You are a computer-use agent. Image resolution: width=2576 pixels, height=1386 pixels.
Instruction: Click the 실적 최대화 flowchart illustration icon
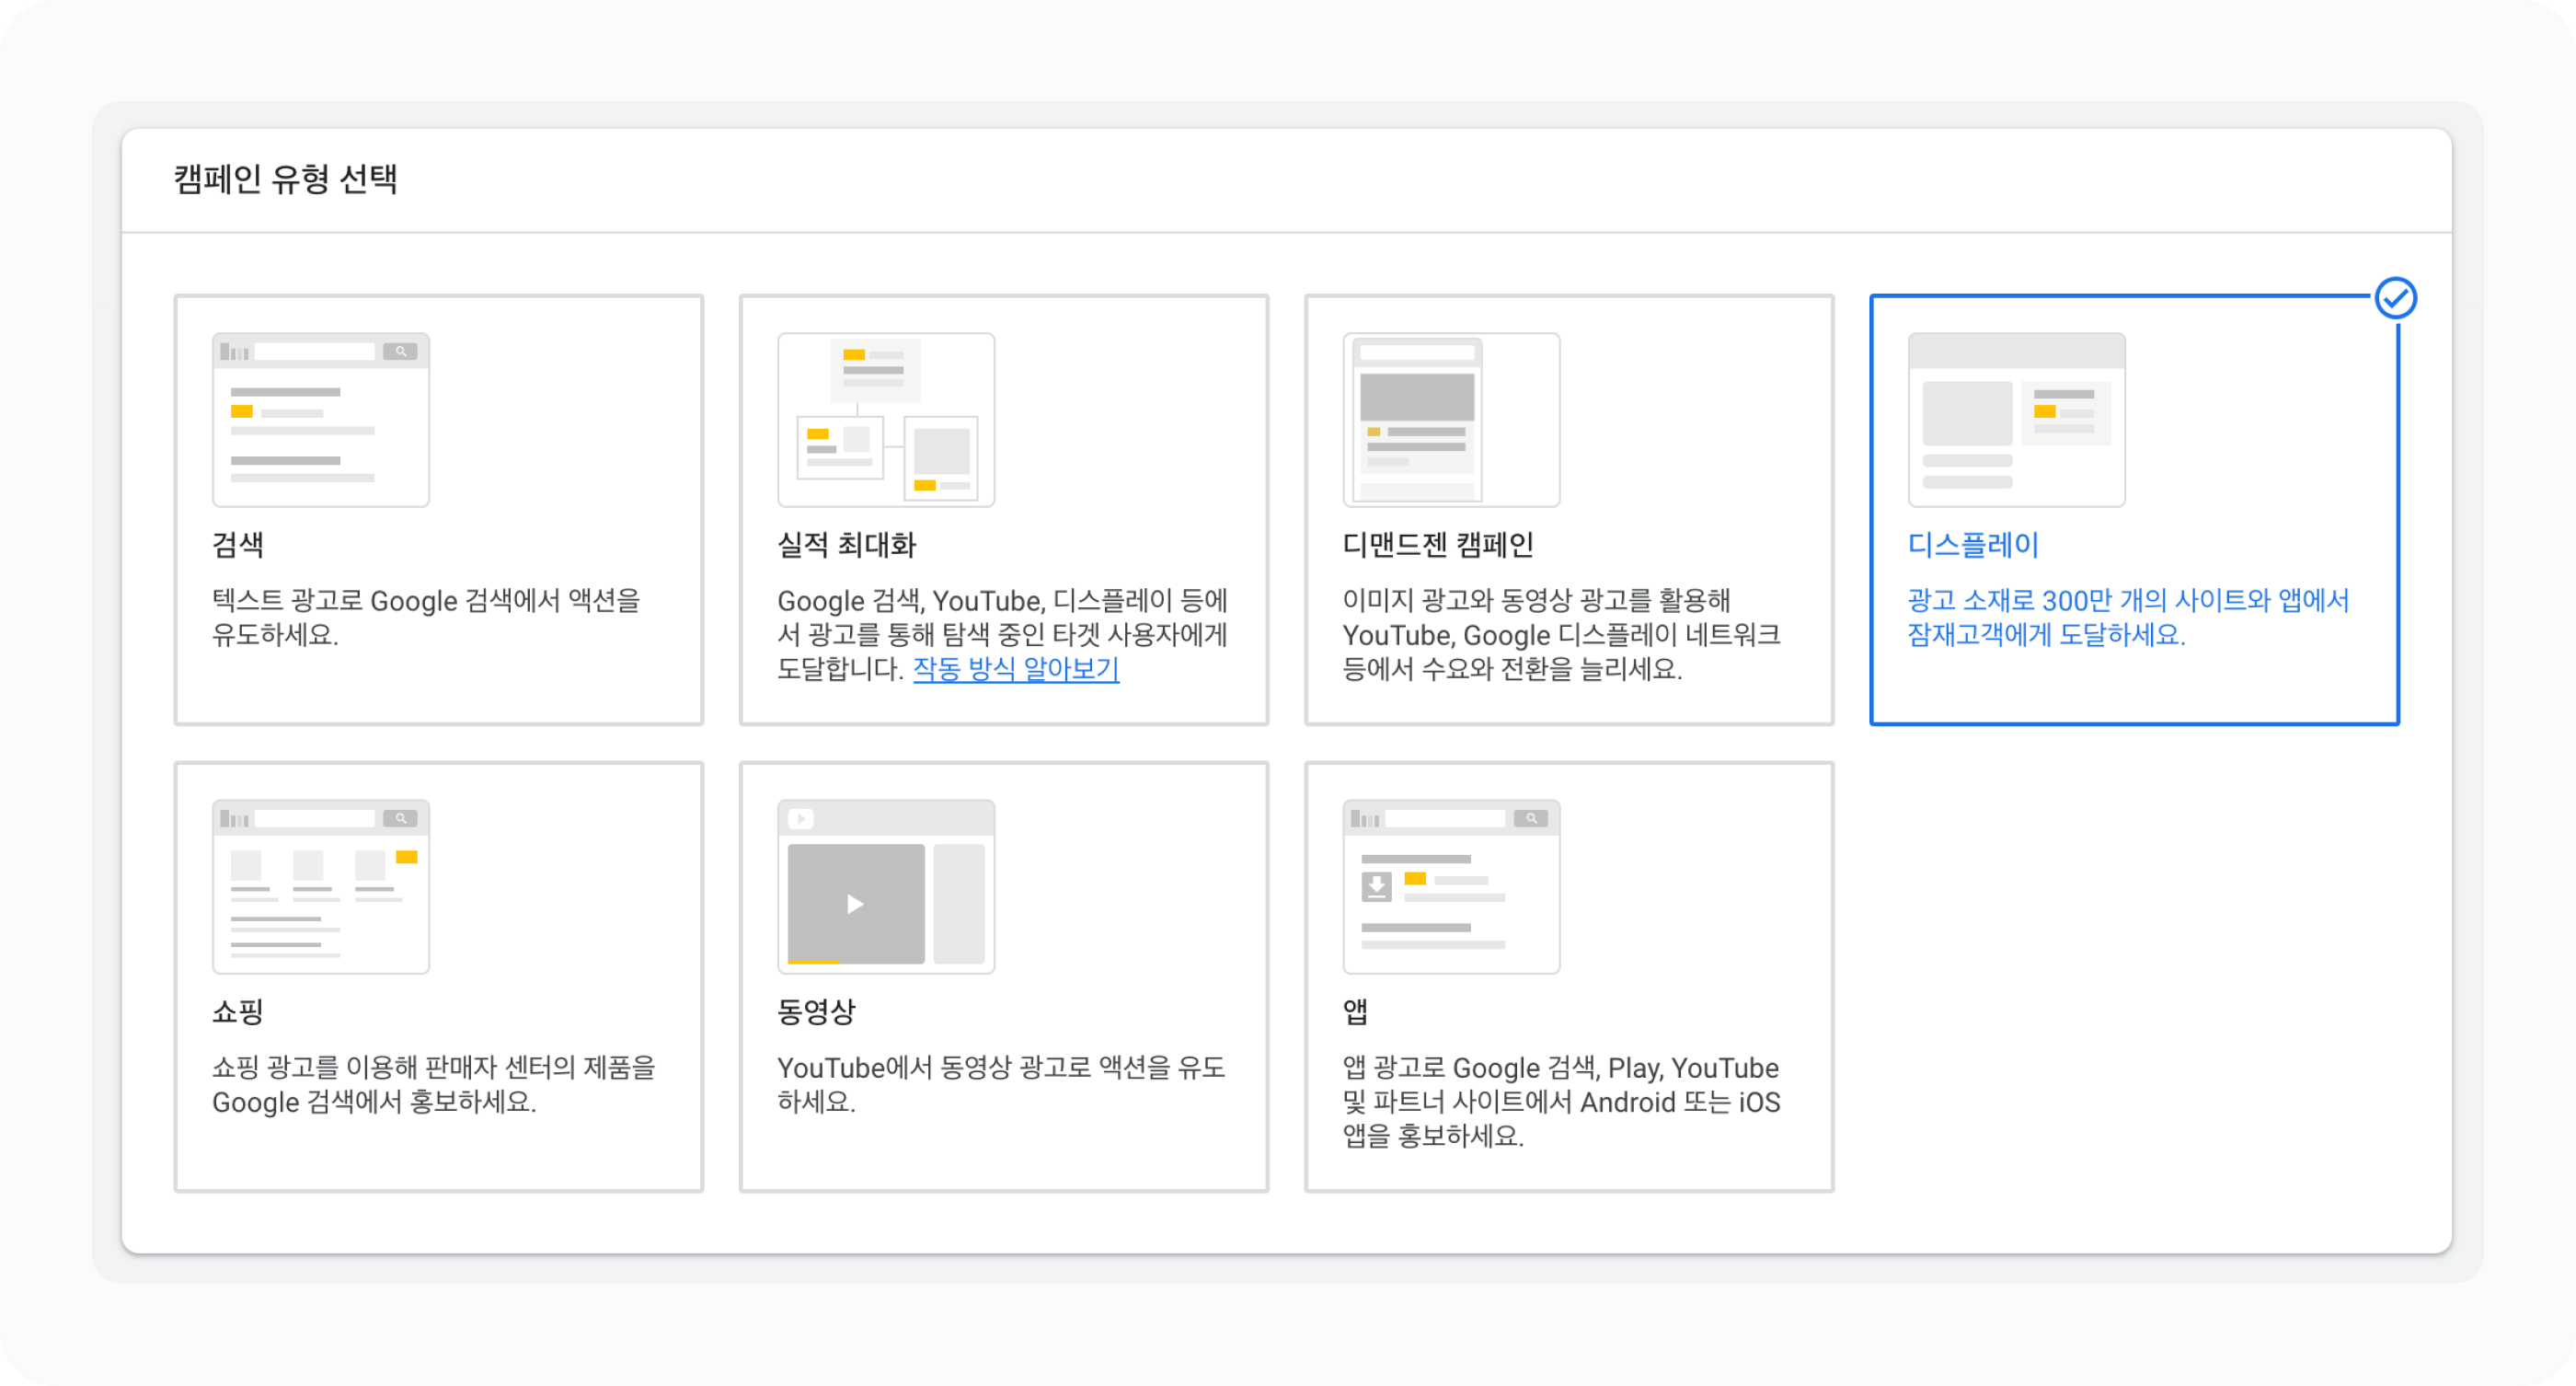point(885,420)
